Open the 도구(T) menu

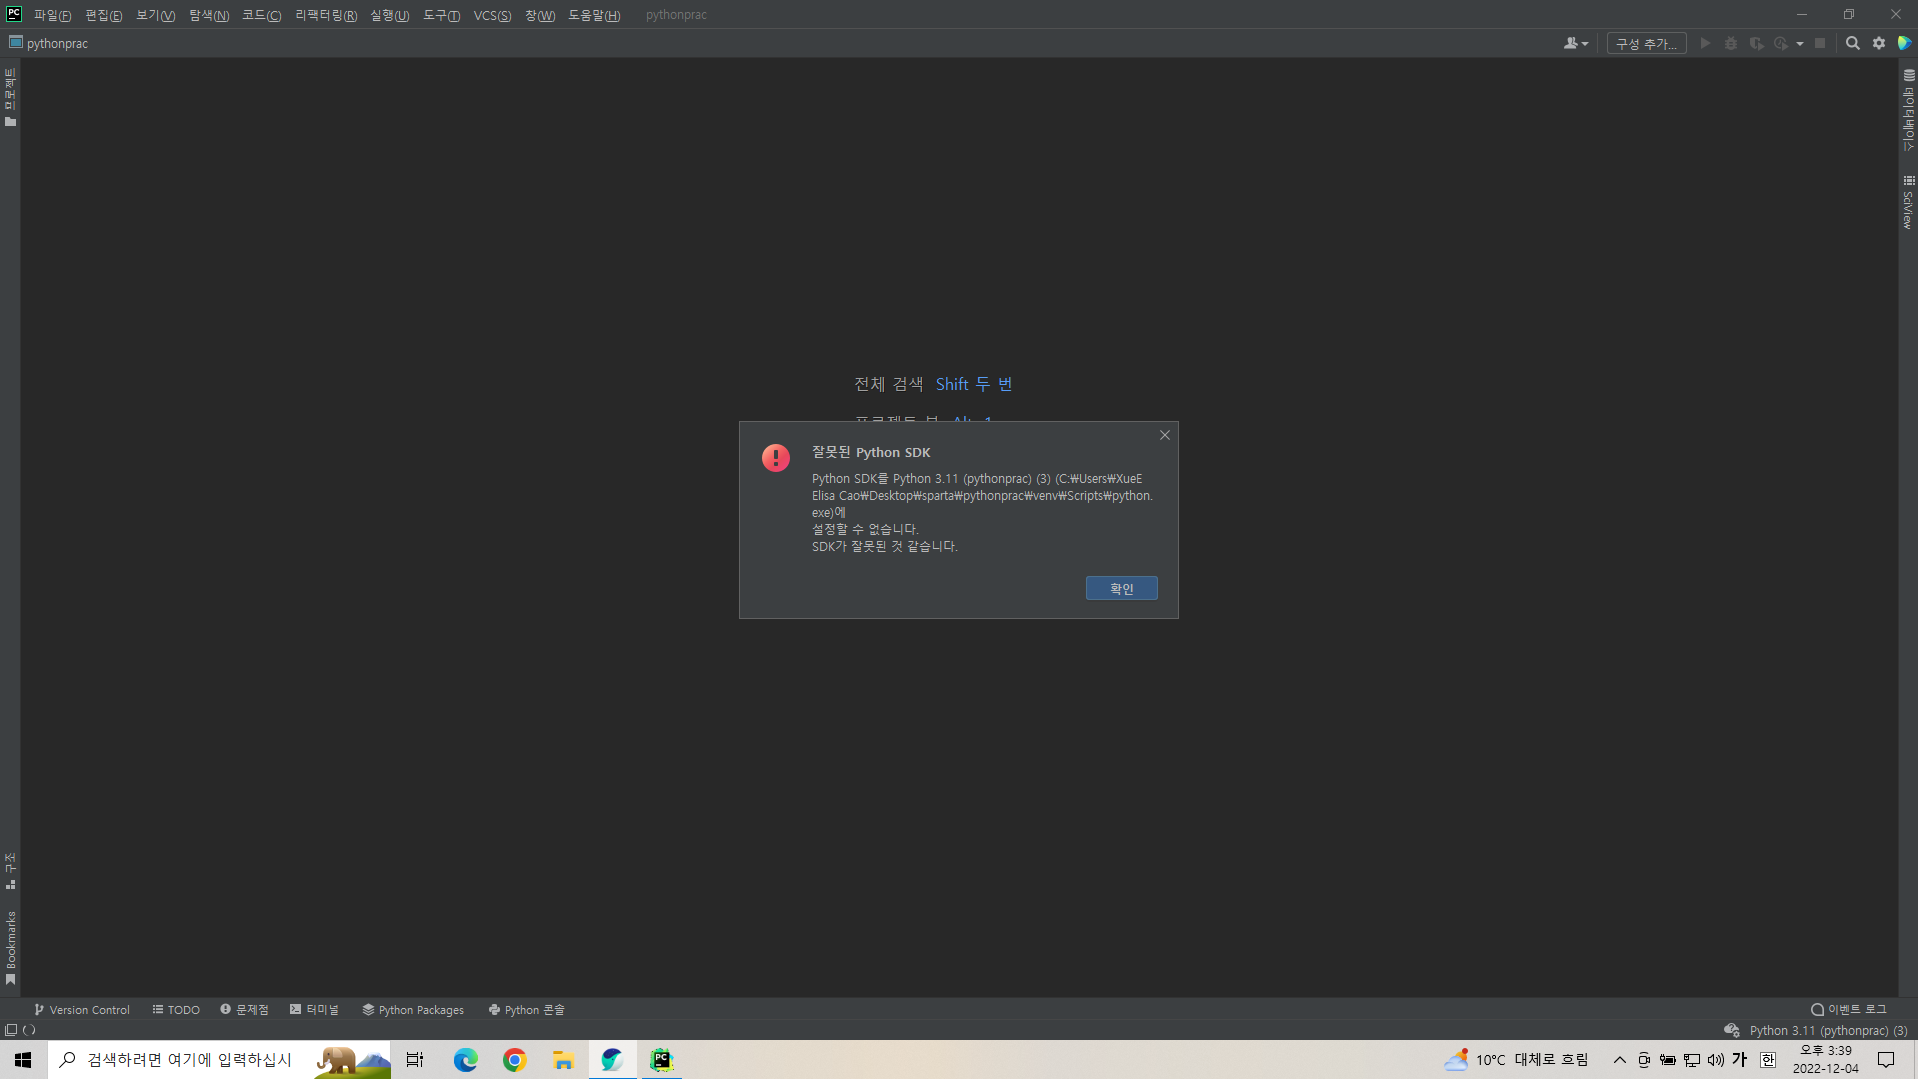click(x=441, y=15)
